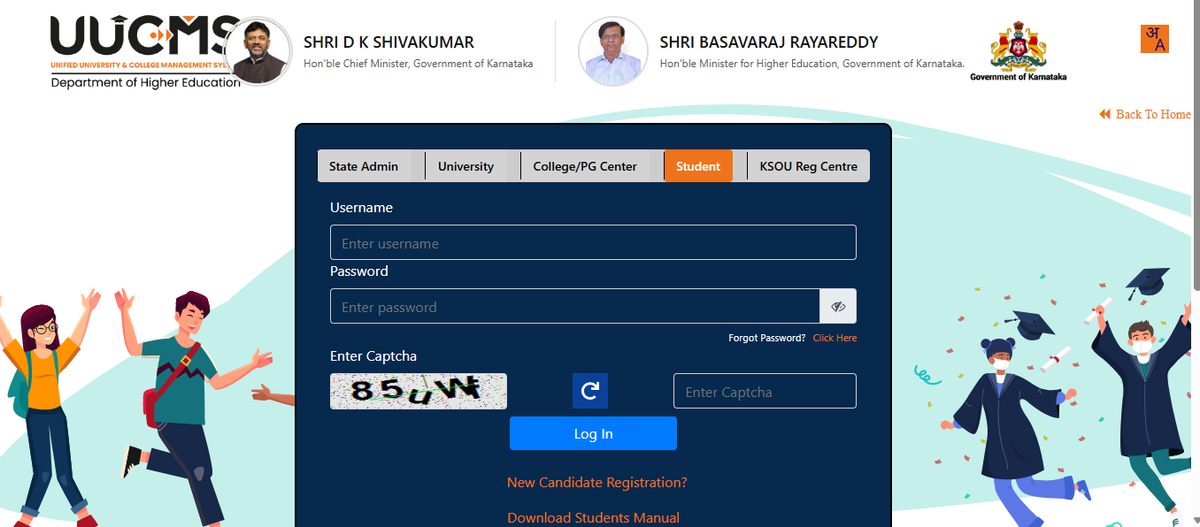Click the Enter Captcha label
The image size is (1200, 527).
click(373, 356)
